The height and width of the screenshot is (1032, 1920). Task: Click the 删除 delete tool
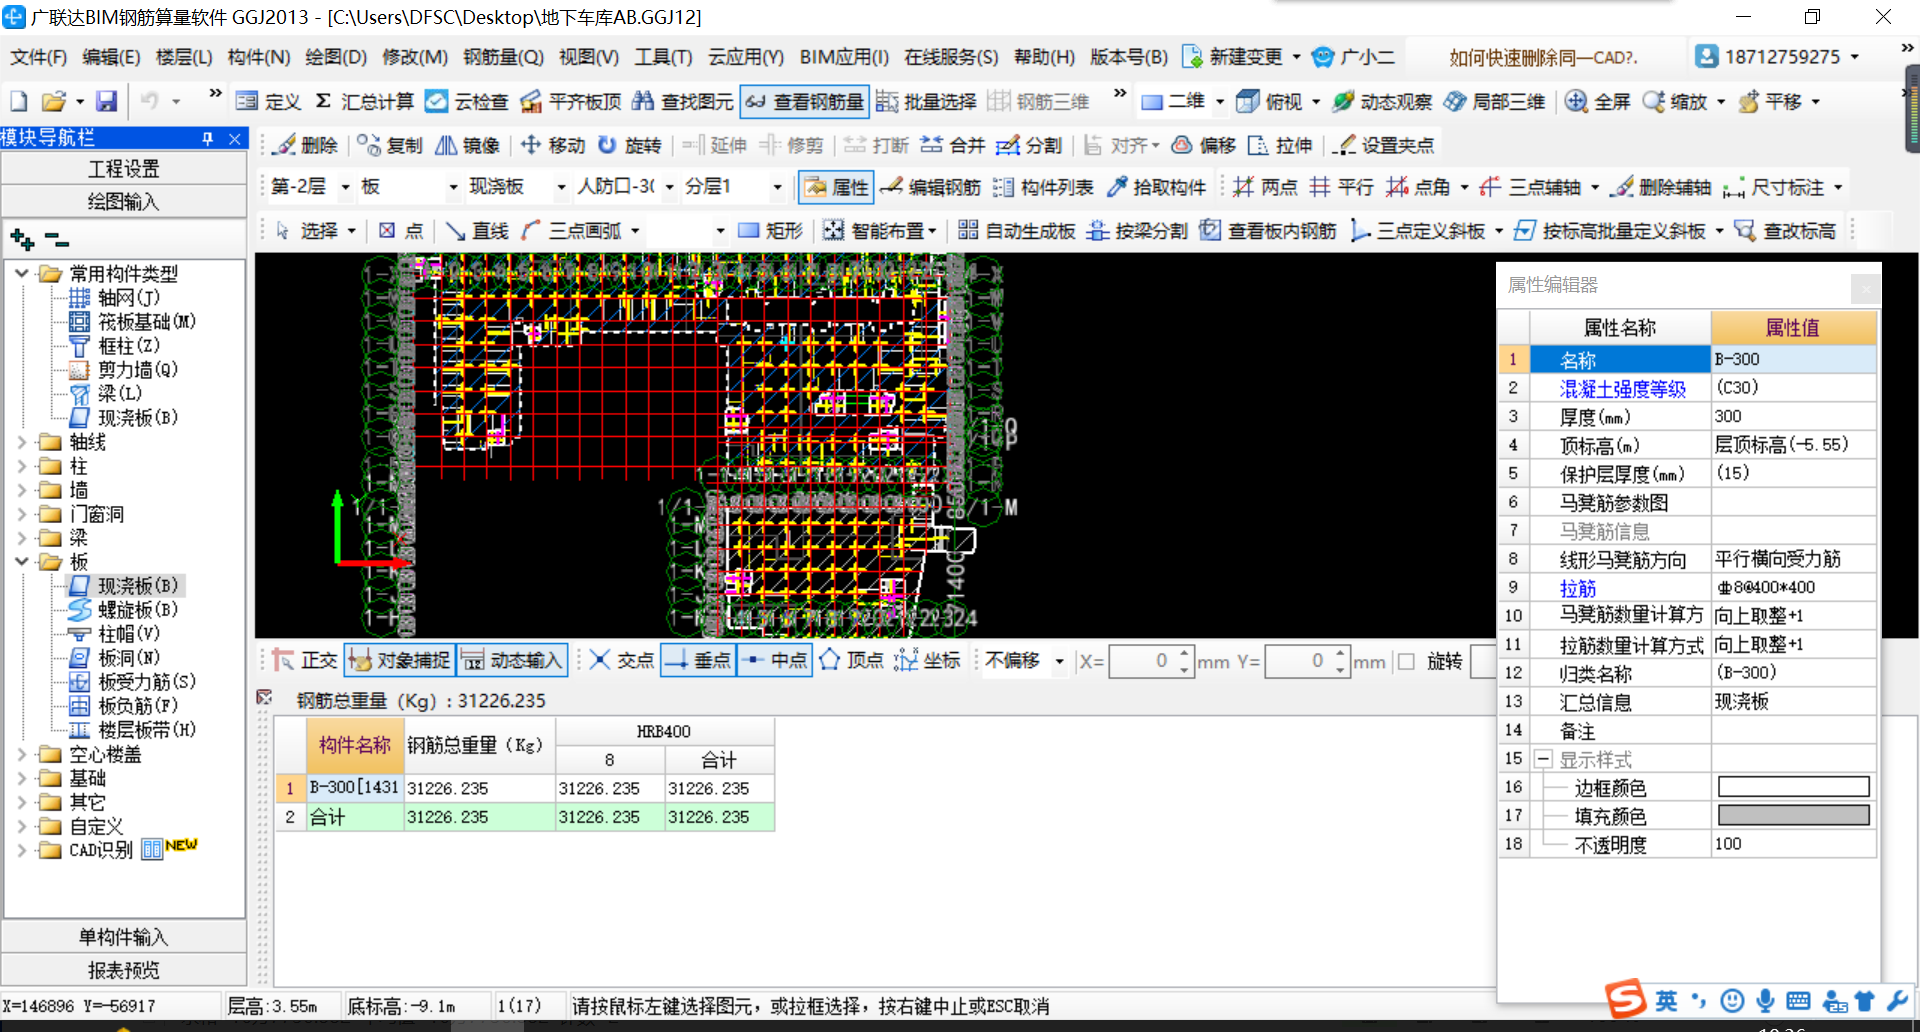click(306, 145)
